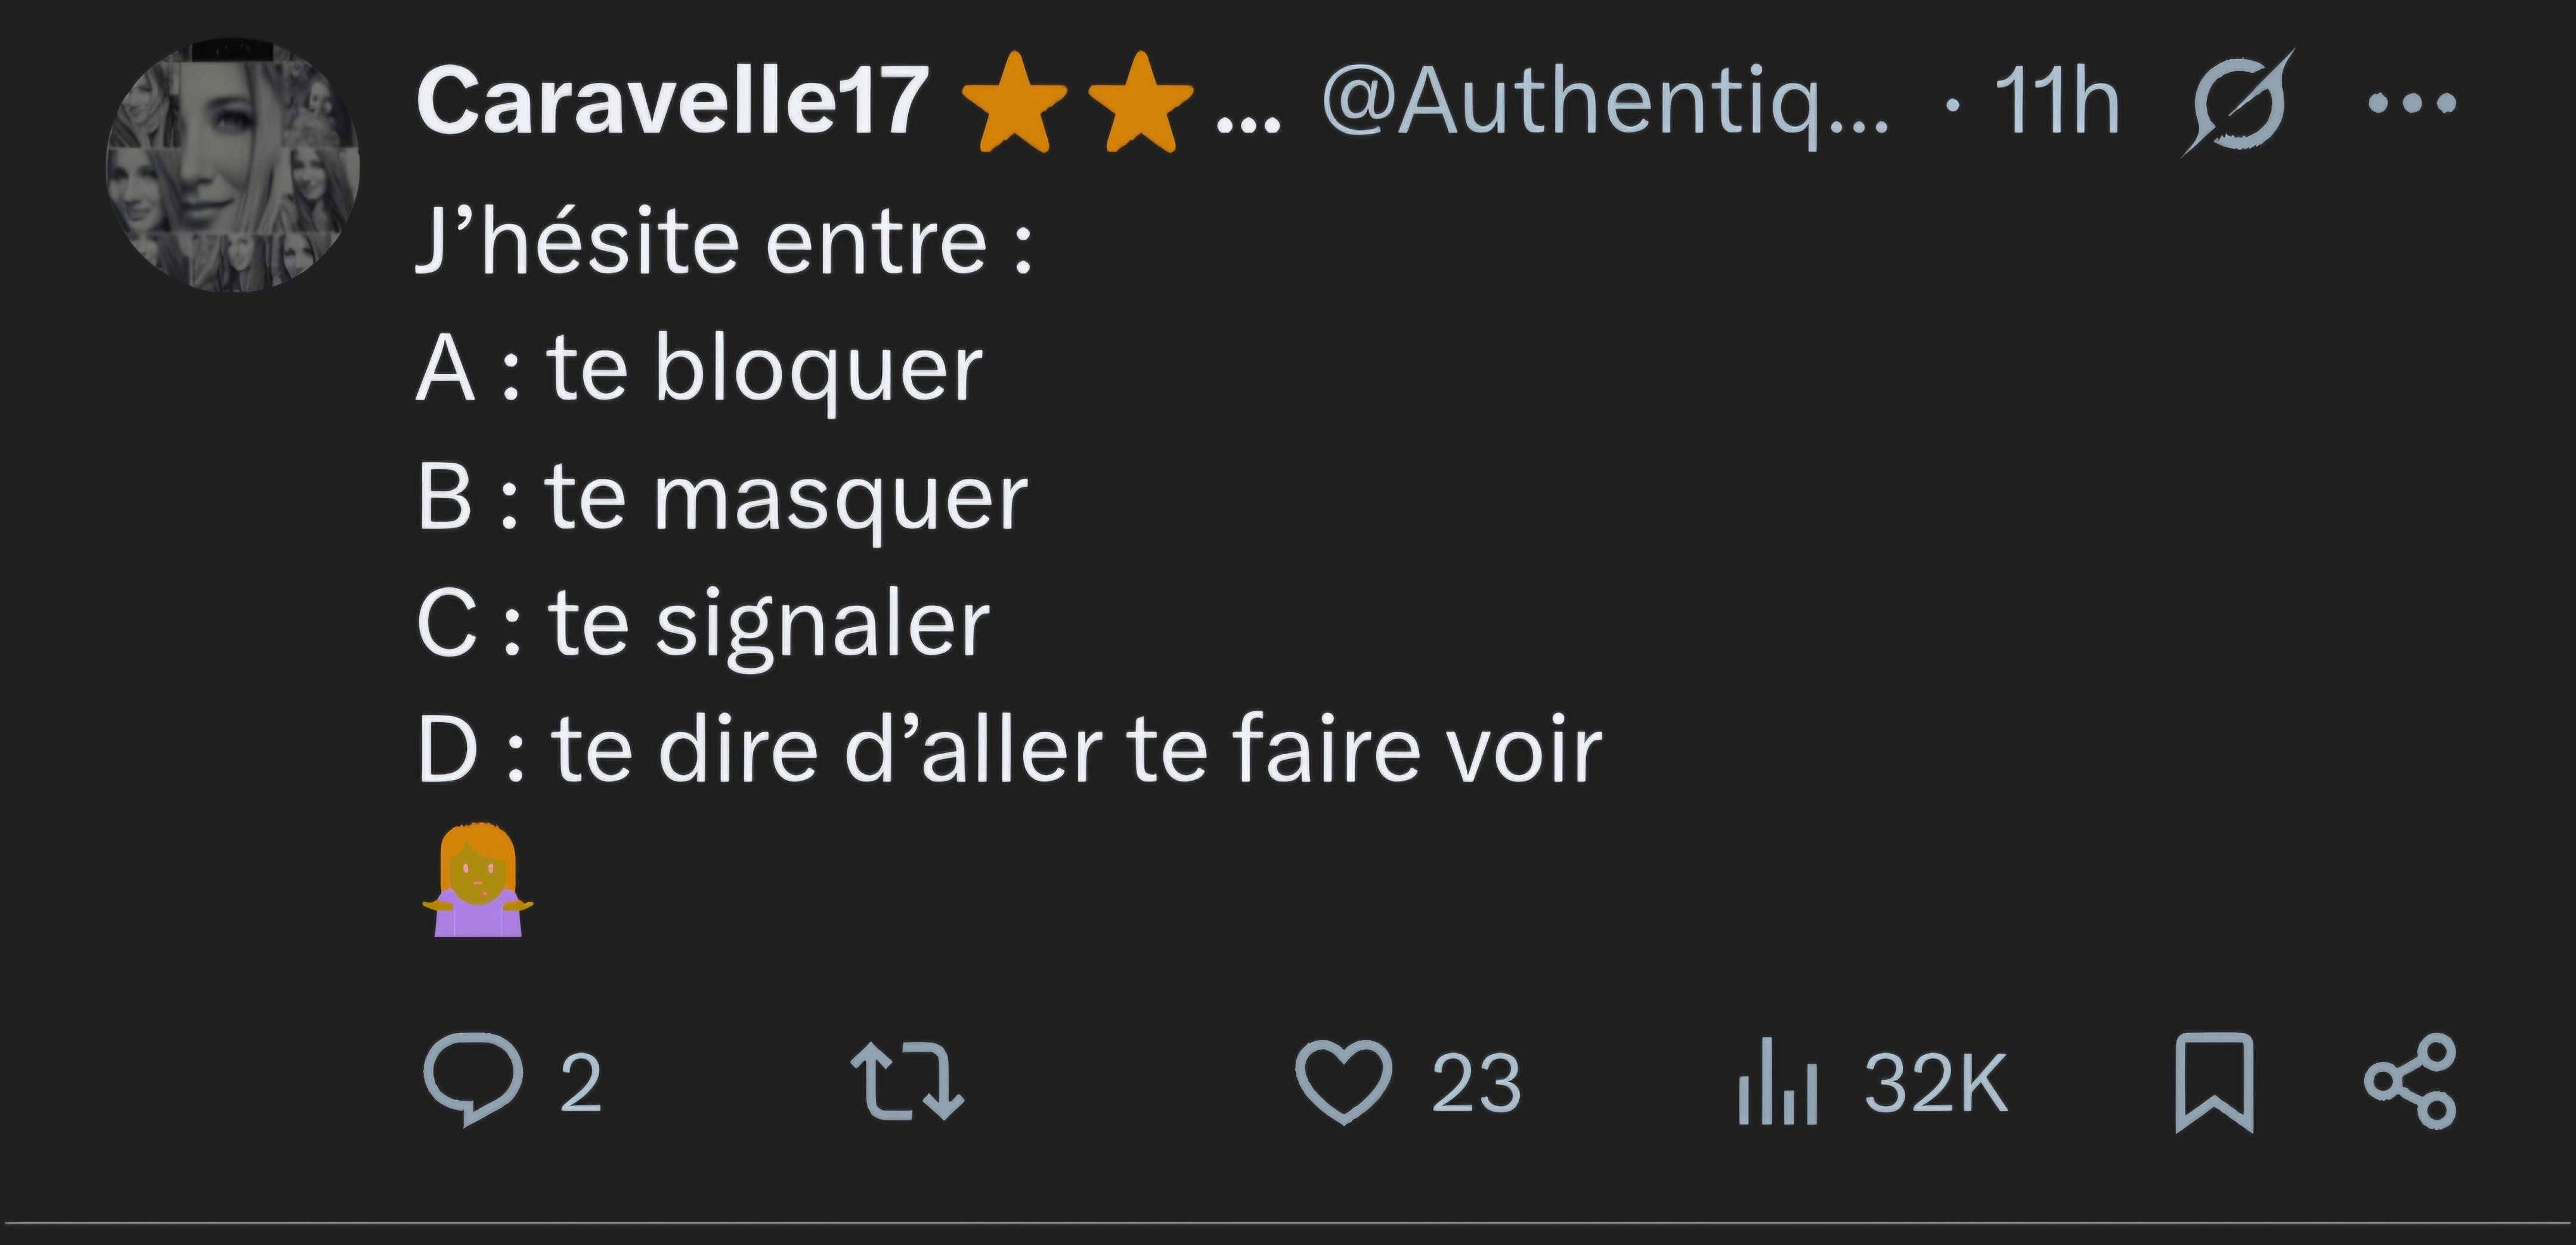Open the reply speech bubble icon
2576x1245 pixels.
pos(473,1080)
